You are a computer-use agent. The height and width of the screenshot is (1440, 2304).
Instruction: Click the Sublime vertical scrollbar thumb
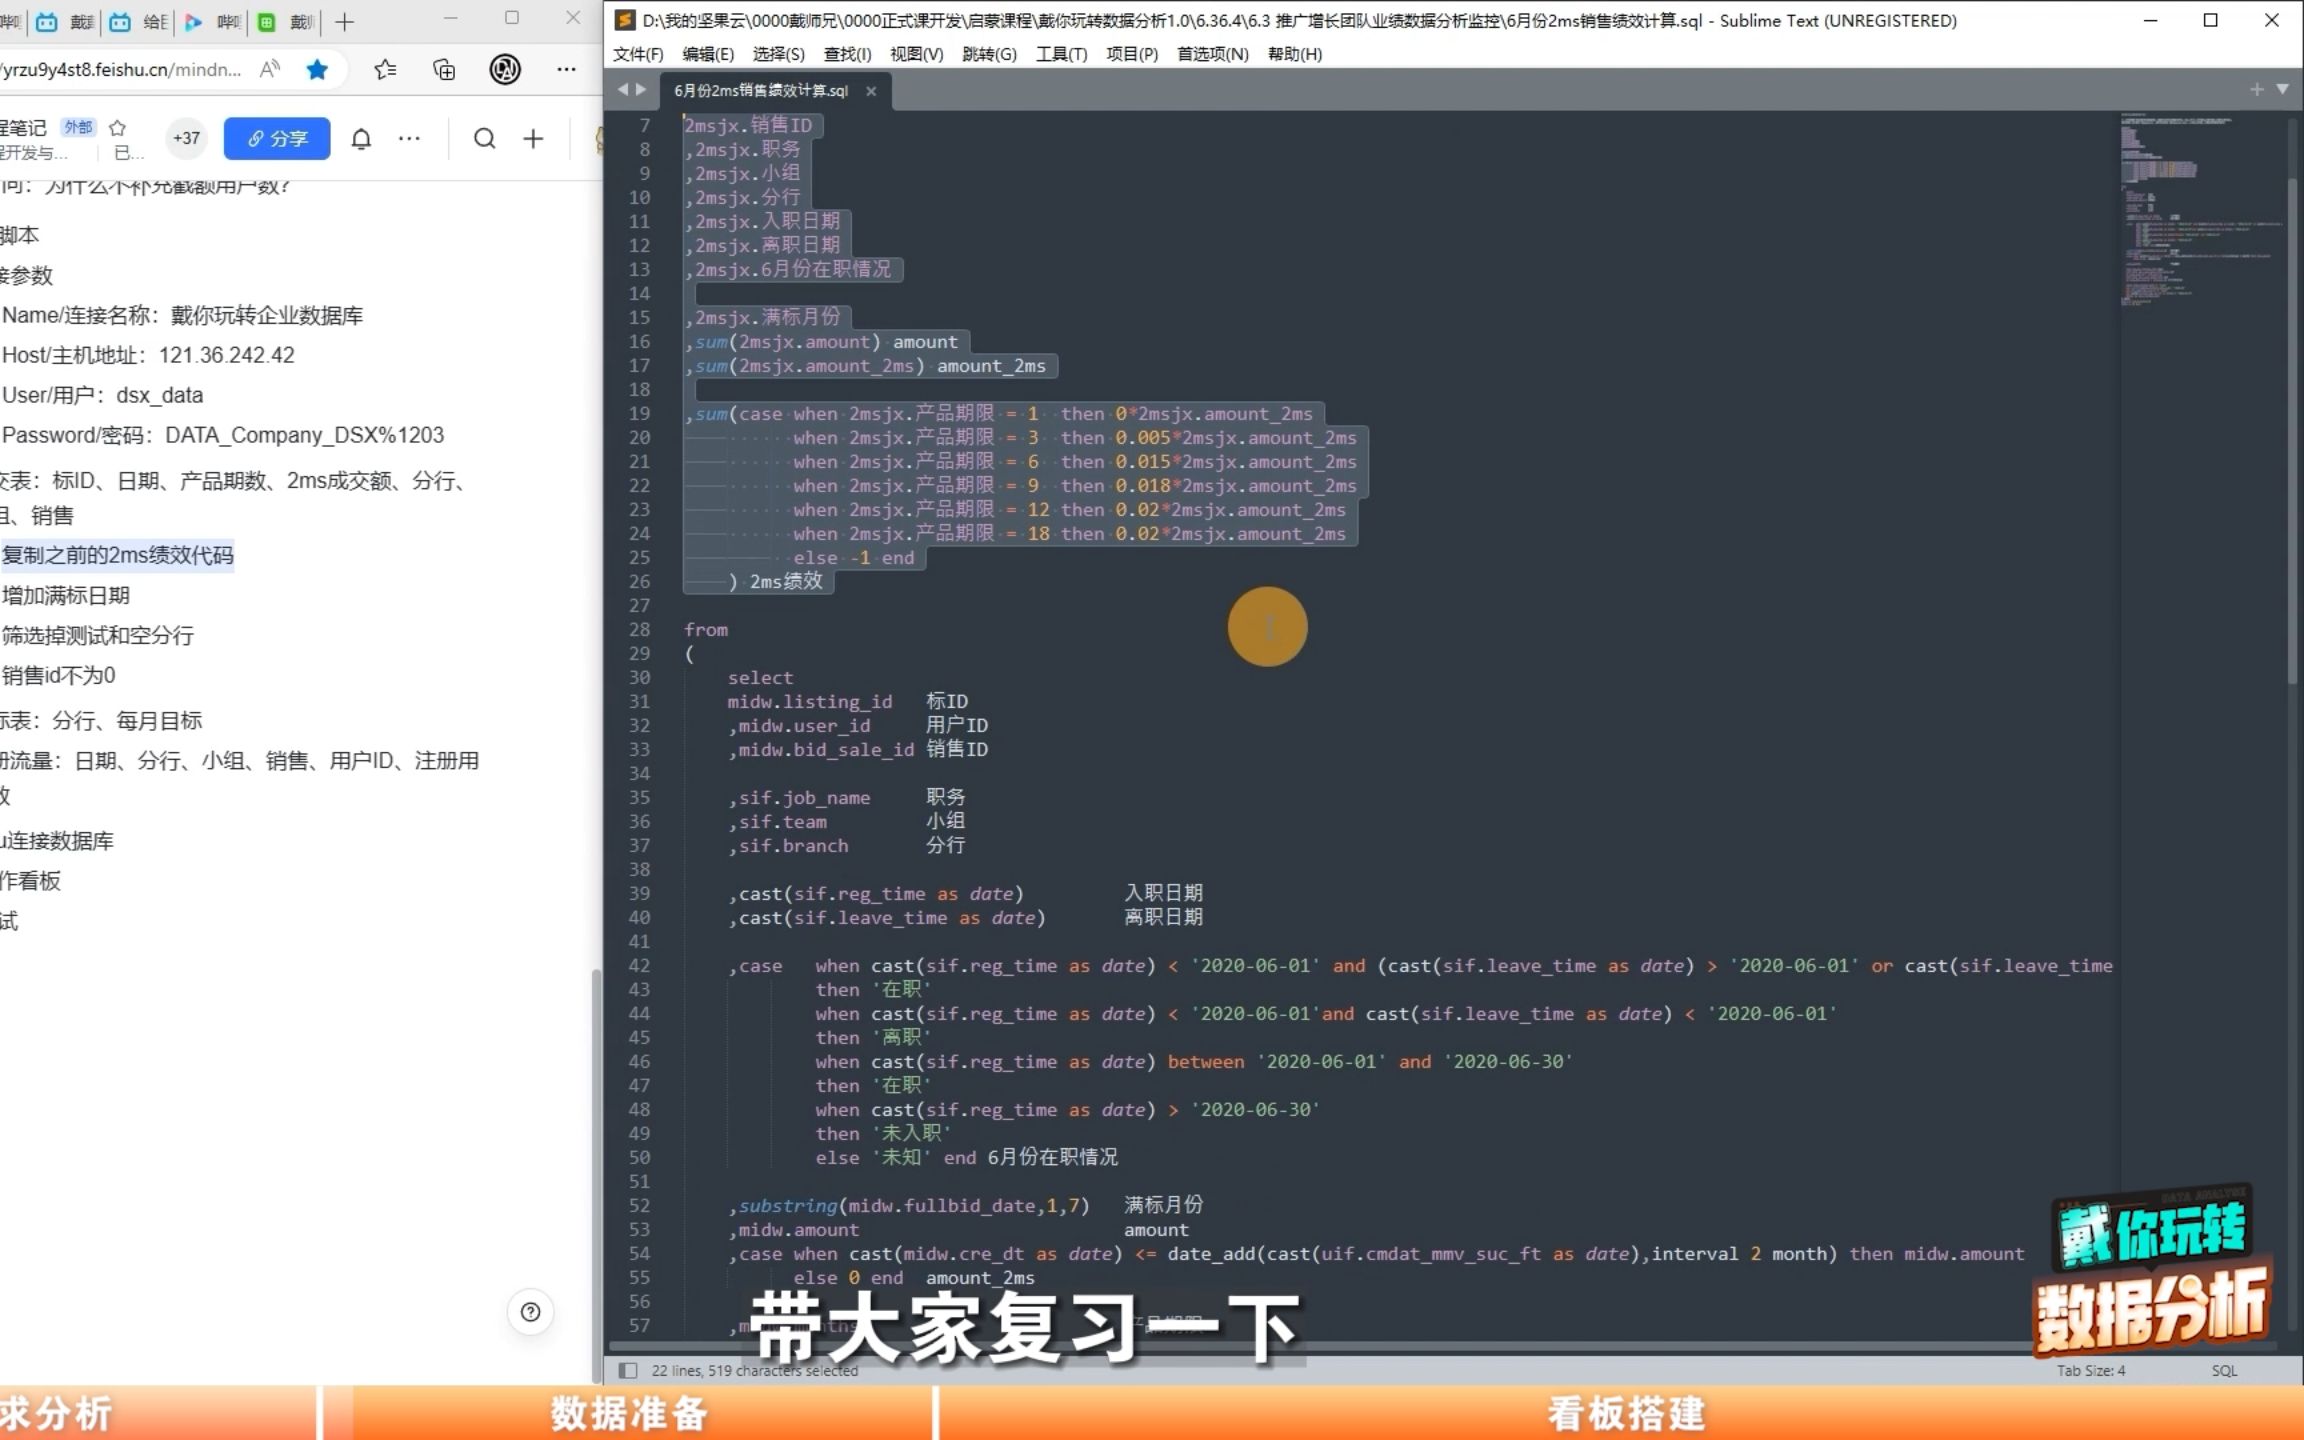[x=2292, y=430]
